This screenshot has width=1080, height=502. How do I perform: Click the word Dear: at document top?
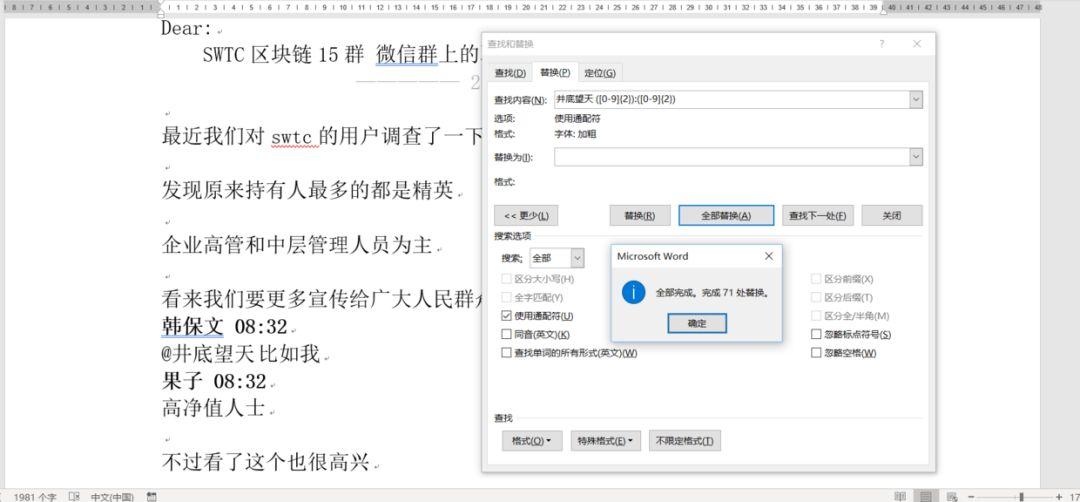pos(187,29)
